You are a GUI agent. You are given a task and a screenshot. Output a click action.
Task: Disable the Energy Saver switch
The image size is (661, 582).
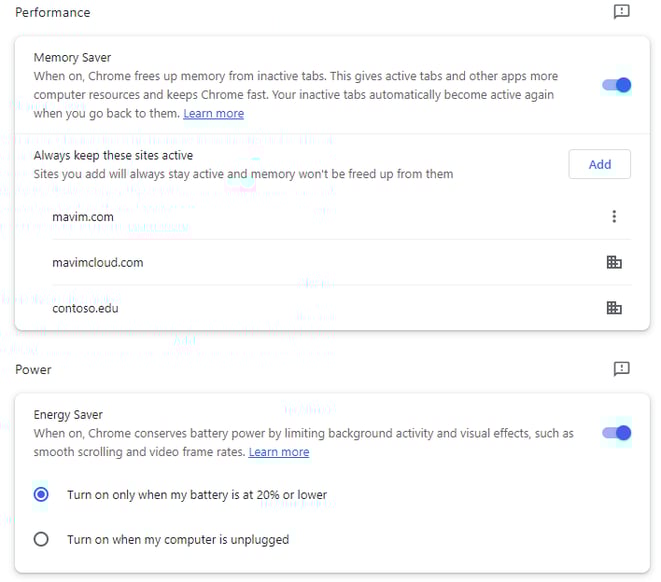[x=616, y=433]
